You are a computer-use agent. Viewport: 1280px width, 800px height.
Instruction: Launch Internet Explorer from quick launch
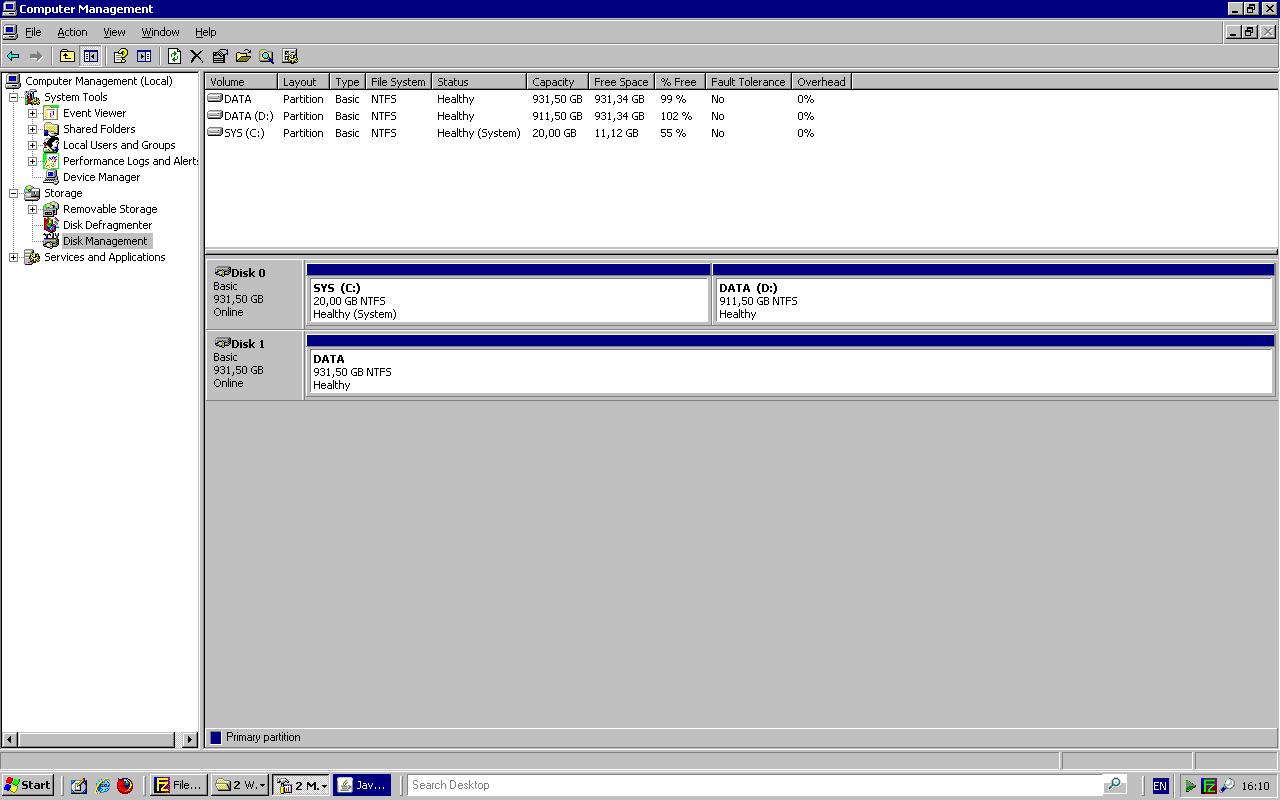coord(102,786)
